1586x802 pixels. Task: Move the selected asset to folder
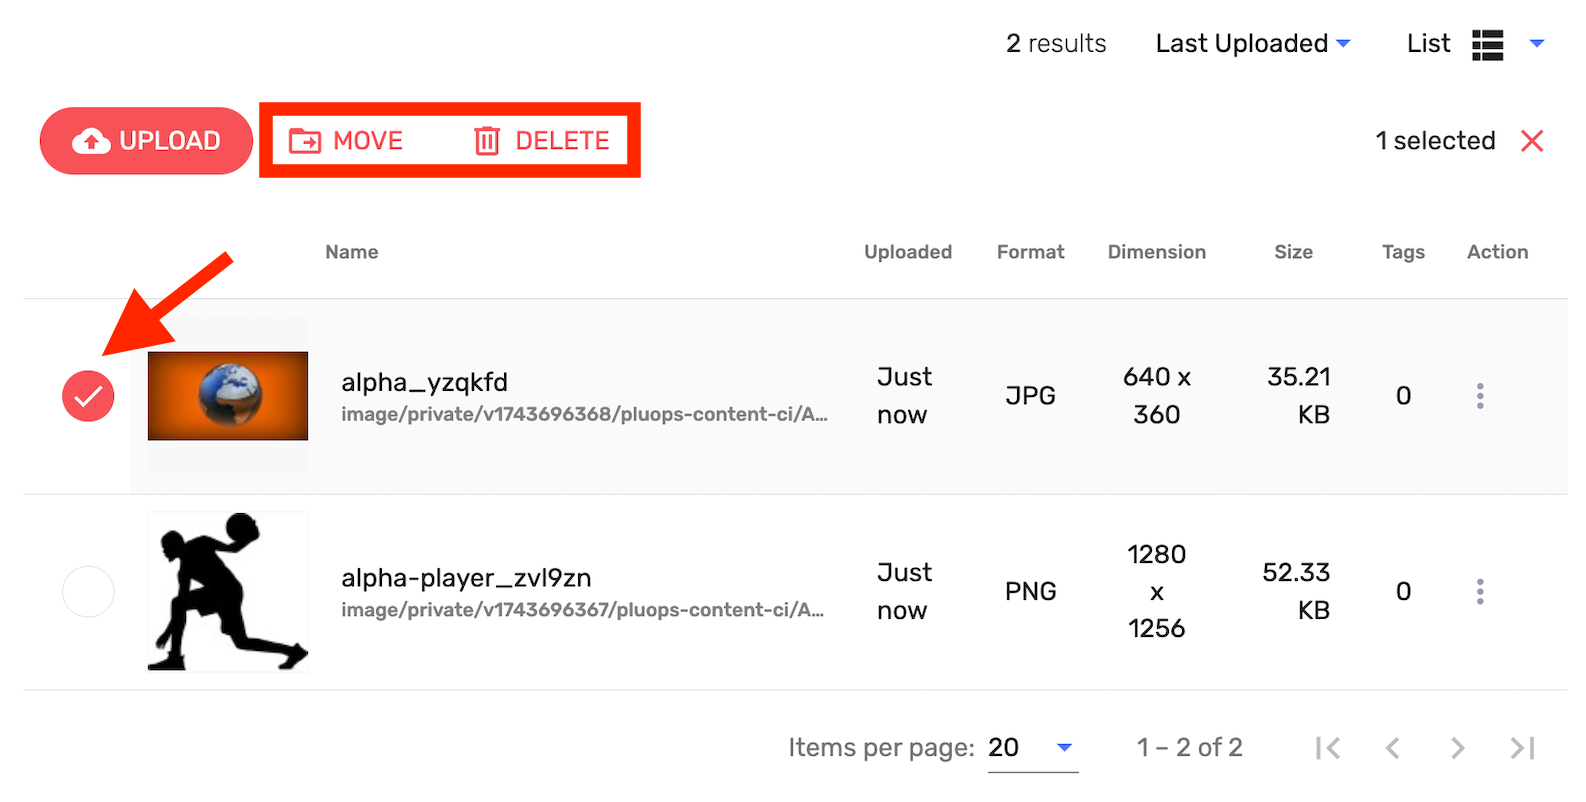tap(346, 141)
